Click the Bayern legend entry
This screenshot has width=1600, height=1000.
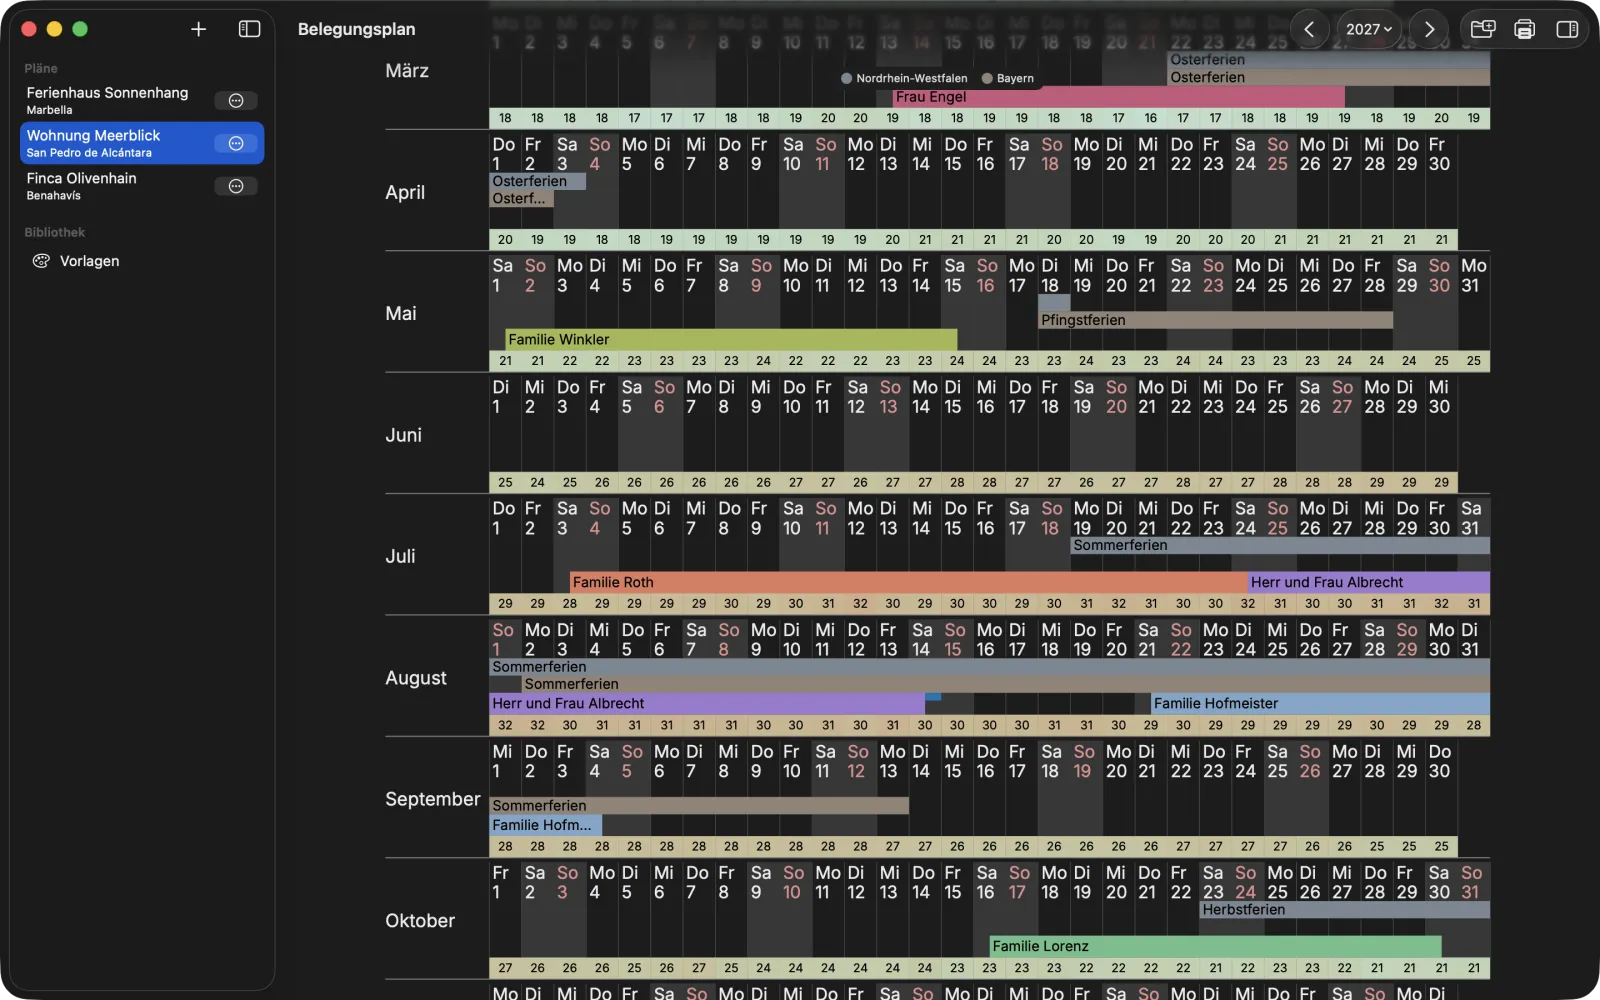coord(1008,78)
